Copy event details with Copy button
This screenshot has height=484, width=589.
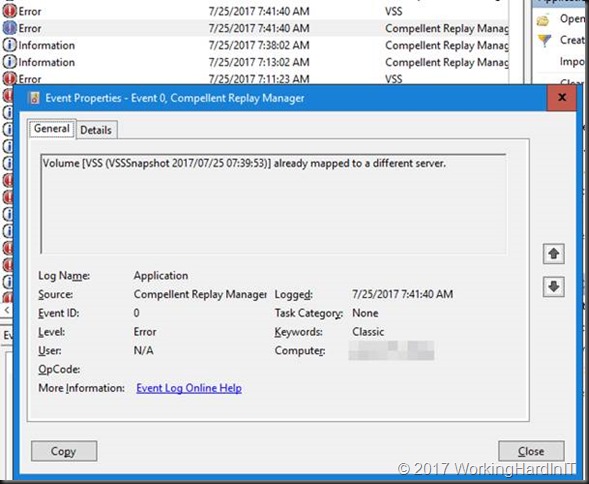pyautogui.click(x=64, y=451)
